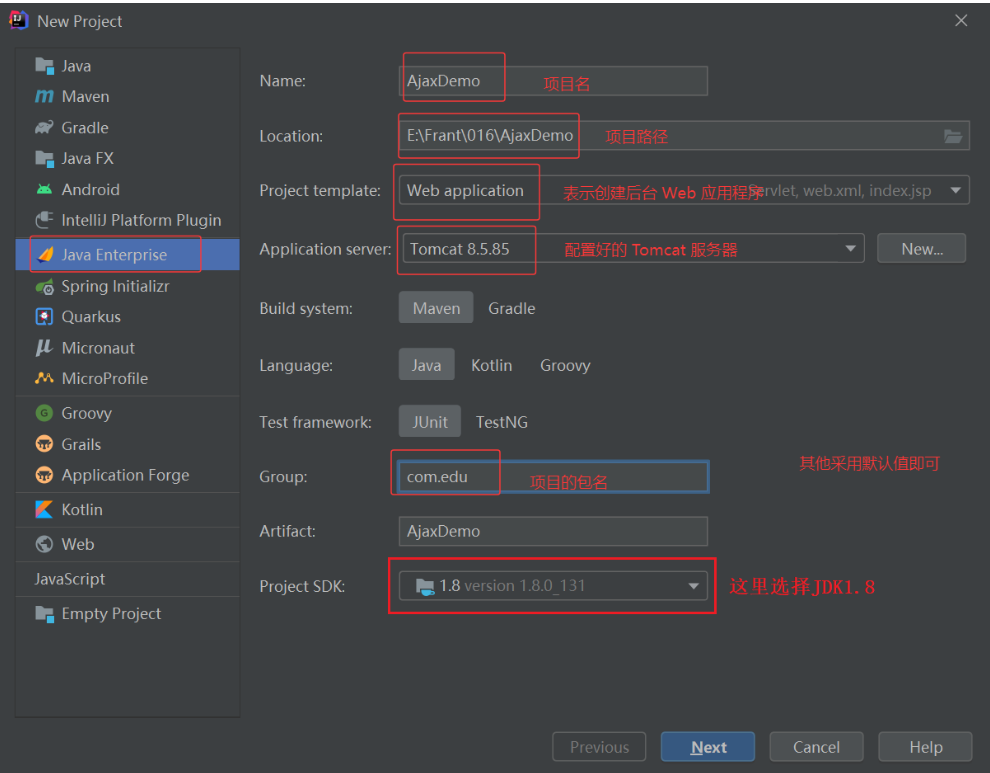The height and width of the screenshot is (773, 990).
Task: Close the New Project dialog
Action: click(x=961, y=21)
